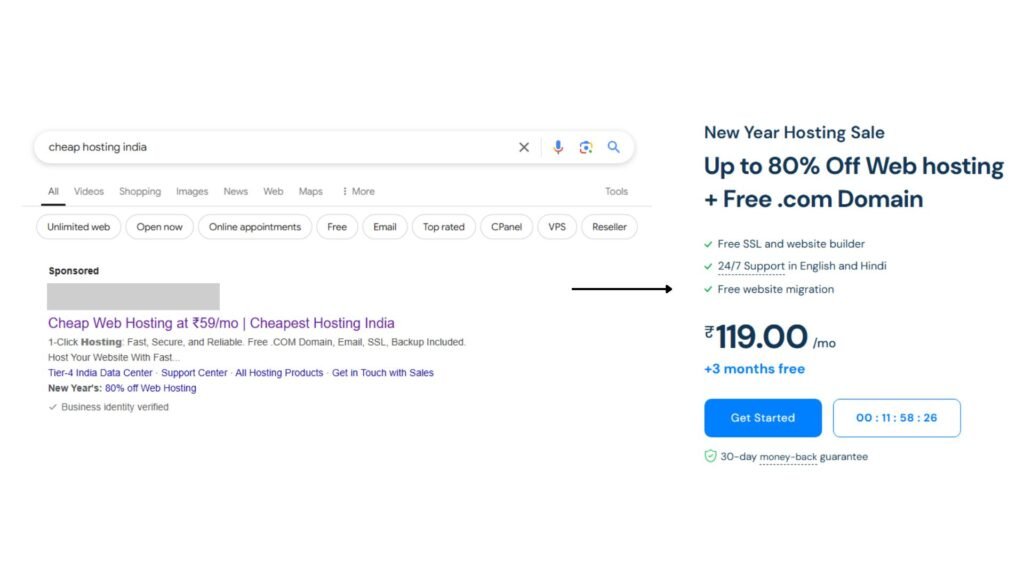Click the blue Get Started button

(x=763, y=418)
